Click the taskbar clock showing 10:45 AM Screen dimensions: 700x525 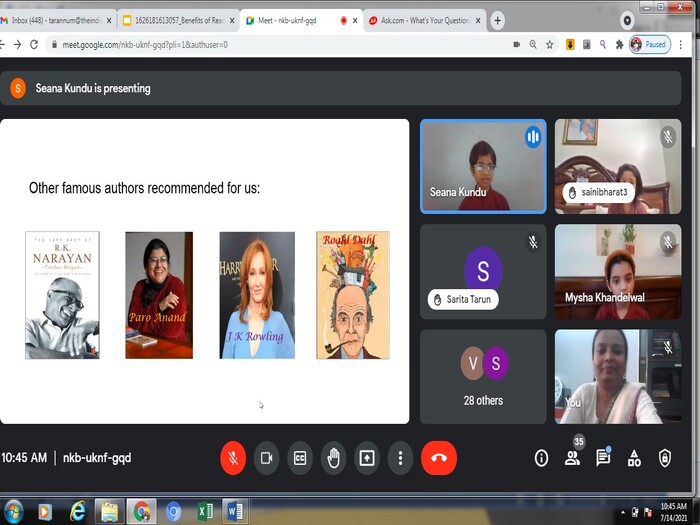tap(673, 512)
